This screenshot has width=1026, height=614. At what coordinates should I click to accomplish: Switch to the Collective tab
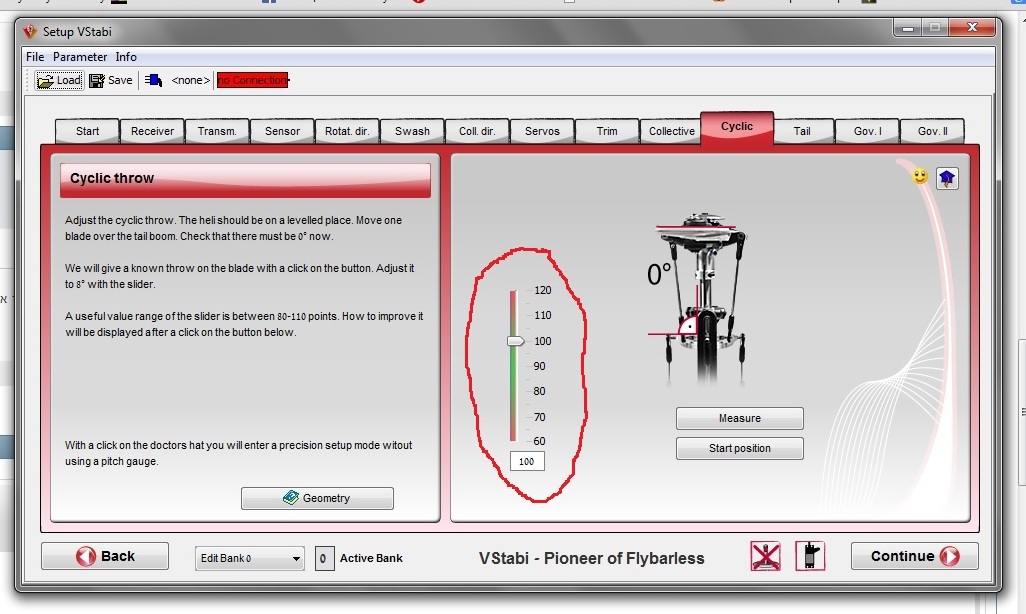pos(671,131)
